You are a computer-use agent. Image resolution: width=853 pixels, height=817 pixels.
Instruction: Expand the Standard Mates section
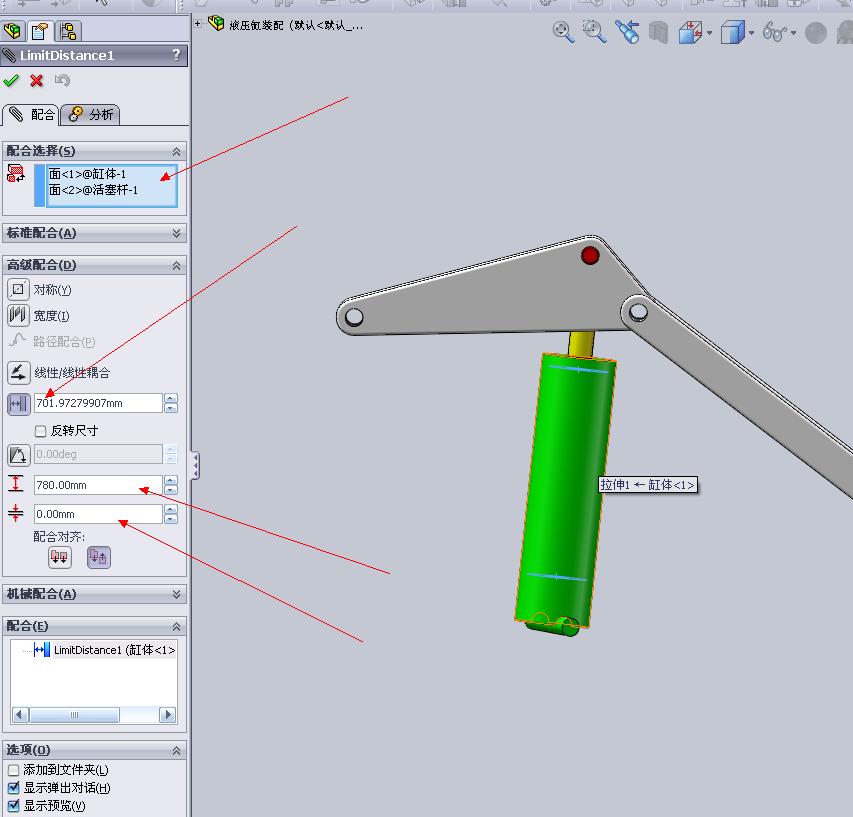pyautogui.click(x=176, y=233)
